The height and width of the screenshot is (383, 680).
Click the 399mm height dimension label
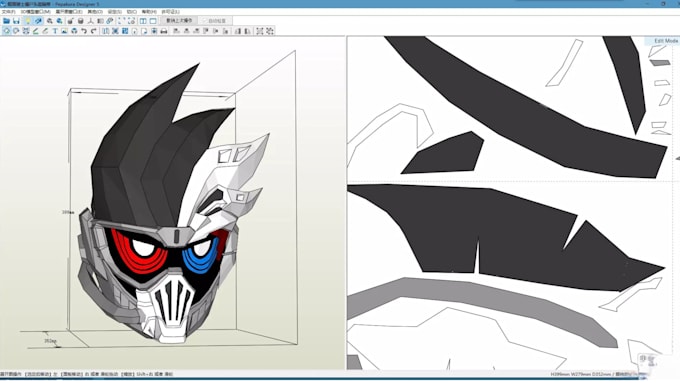click(68, 213)
